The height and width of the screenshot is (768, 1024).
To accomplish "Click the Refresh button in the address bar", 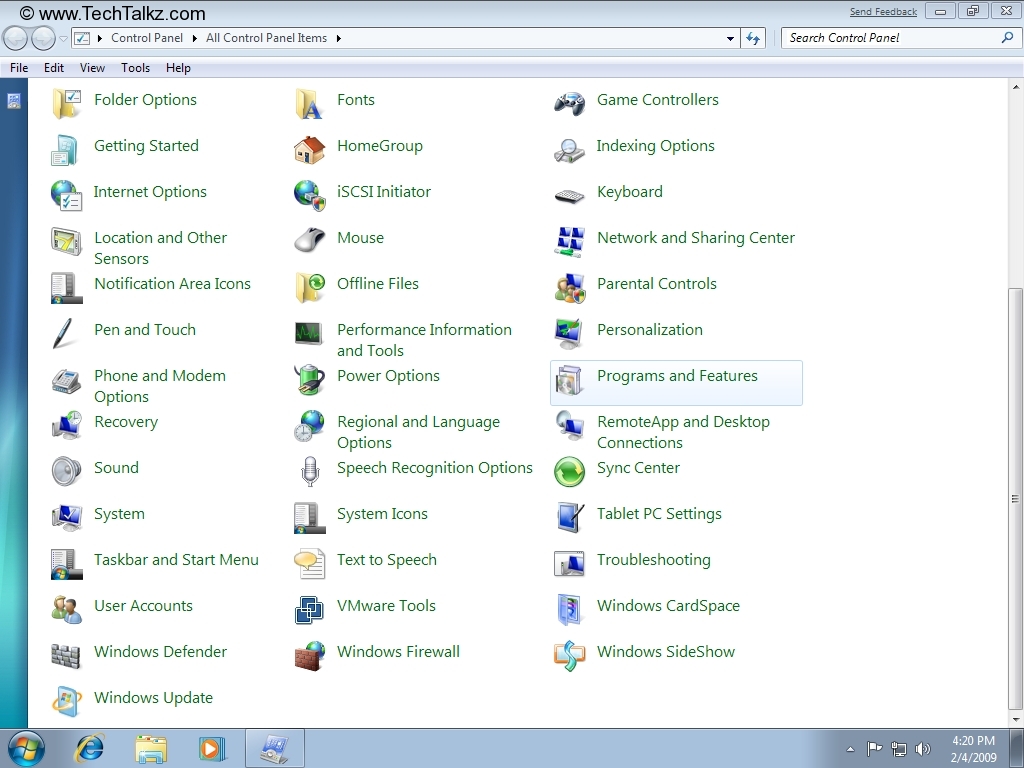I will click(x=752, y=37).
